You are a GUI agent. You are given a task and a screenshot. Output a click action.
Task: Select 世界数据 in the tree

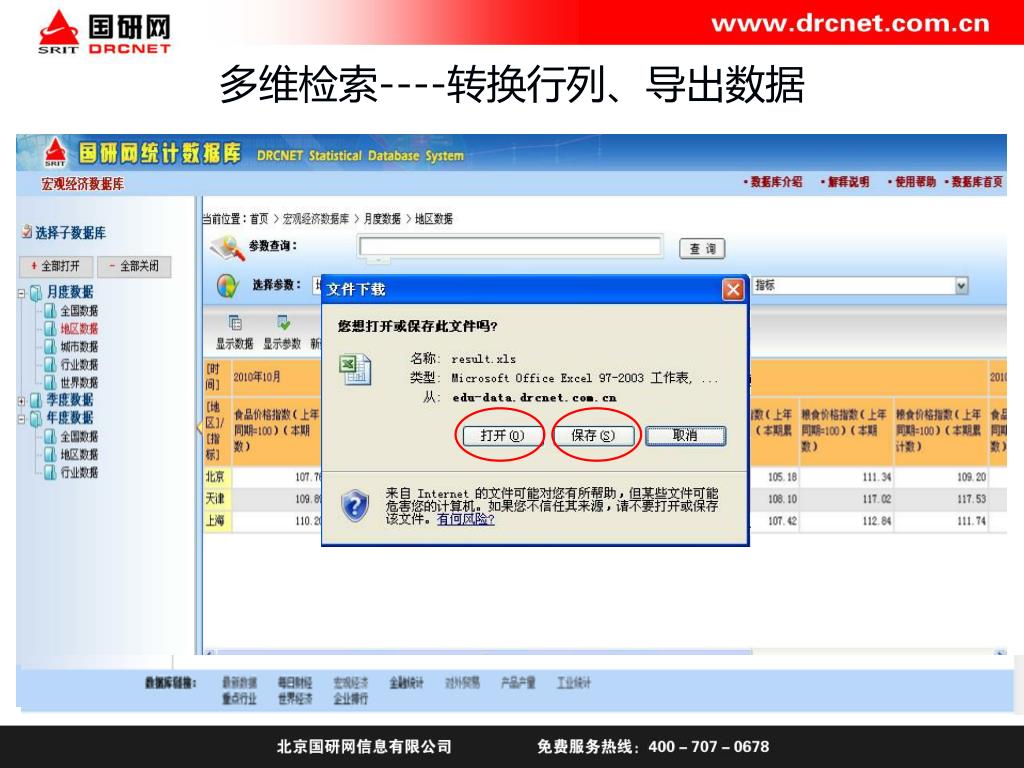click(x=79, y=382)
